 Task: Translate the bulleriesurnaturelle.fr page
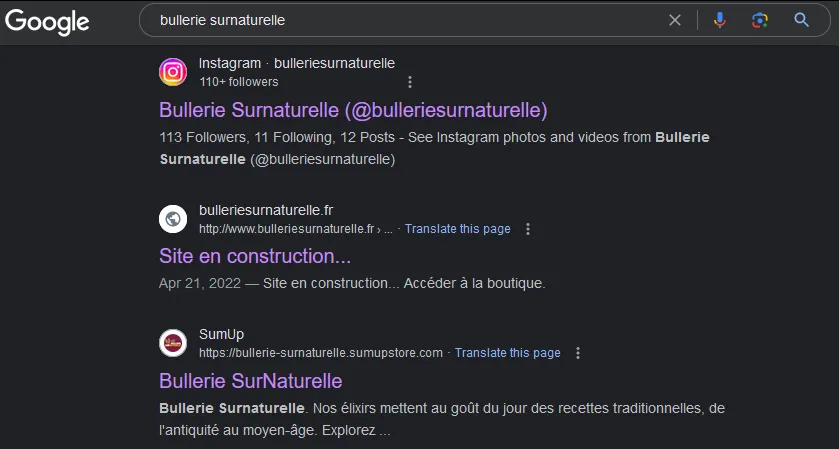pos(457,229)
